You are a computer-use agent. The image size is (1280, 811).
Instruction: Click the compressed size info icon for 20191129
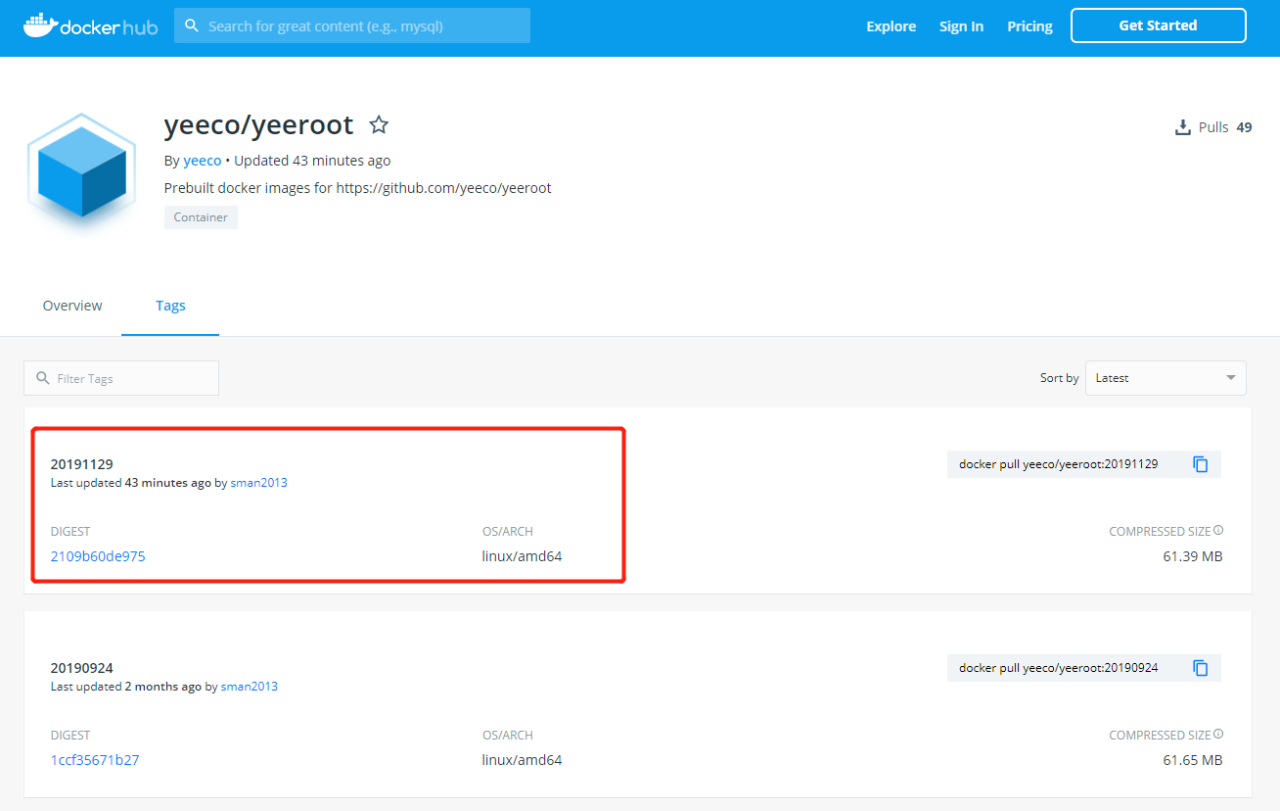(1218, 531)
